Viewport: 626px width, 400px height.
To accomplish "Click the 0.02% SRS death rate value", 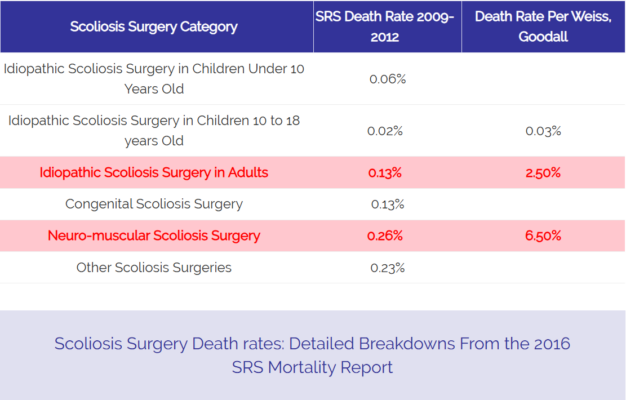I will [386, 131].
